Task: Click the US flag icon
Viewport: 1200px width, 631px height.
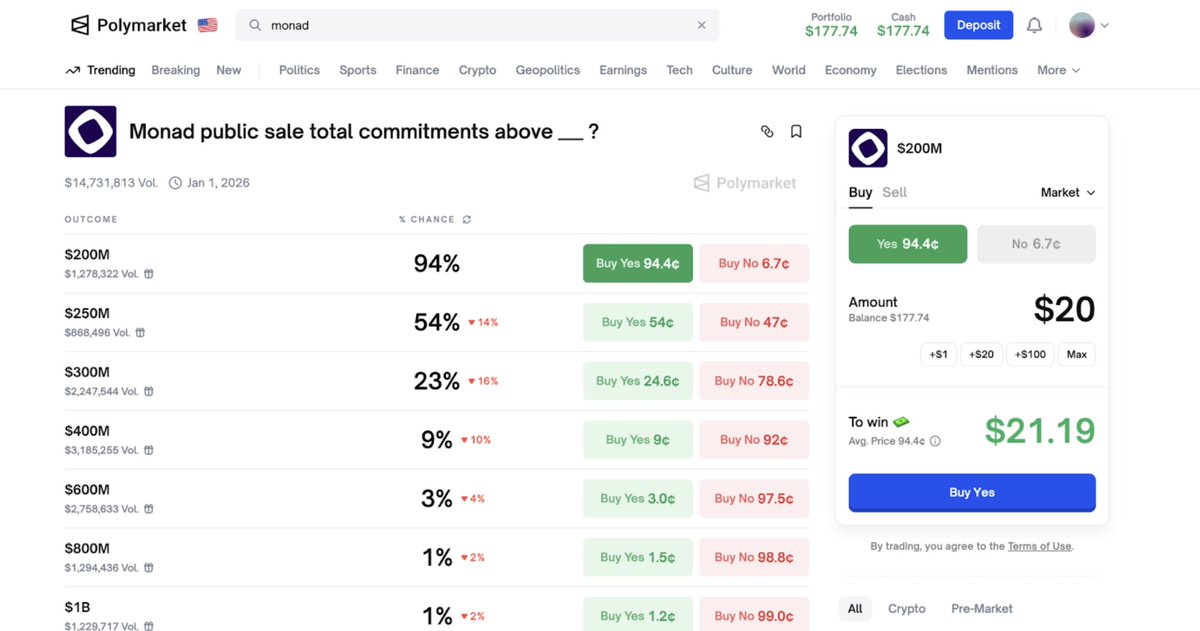Action: coord(208,25)
